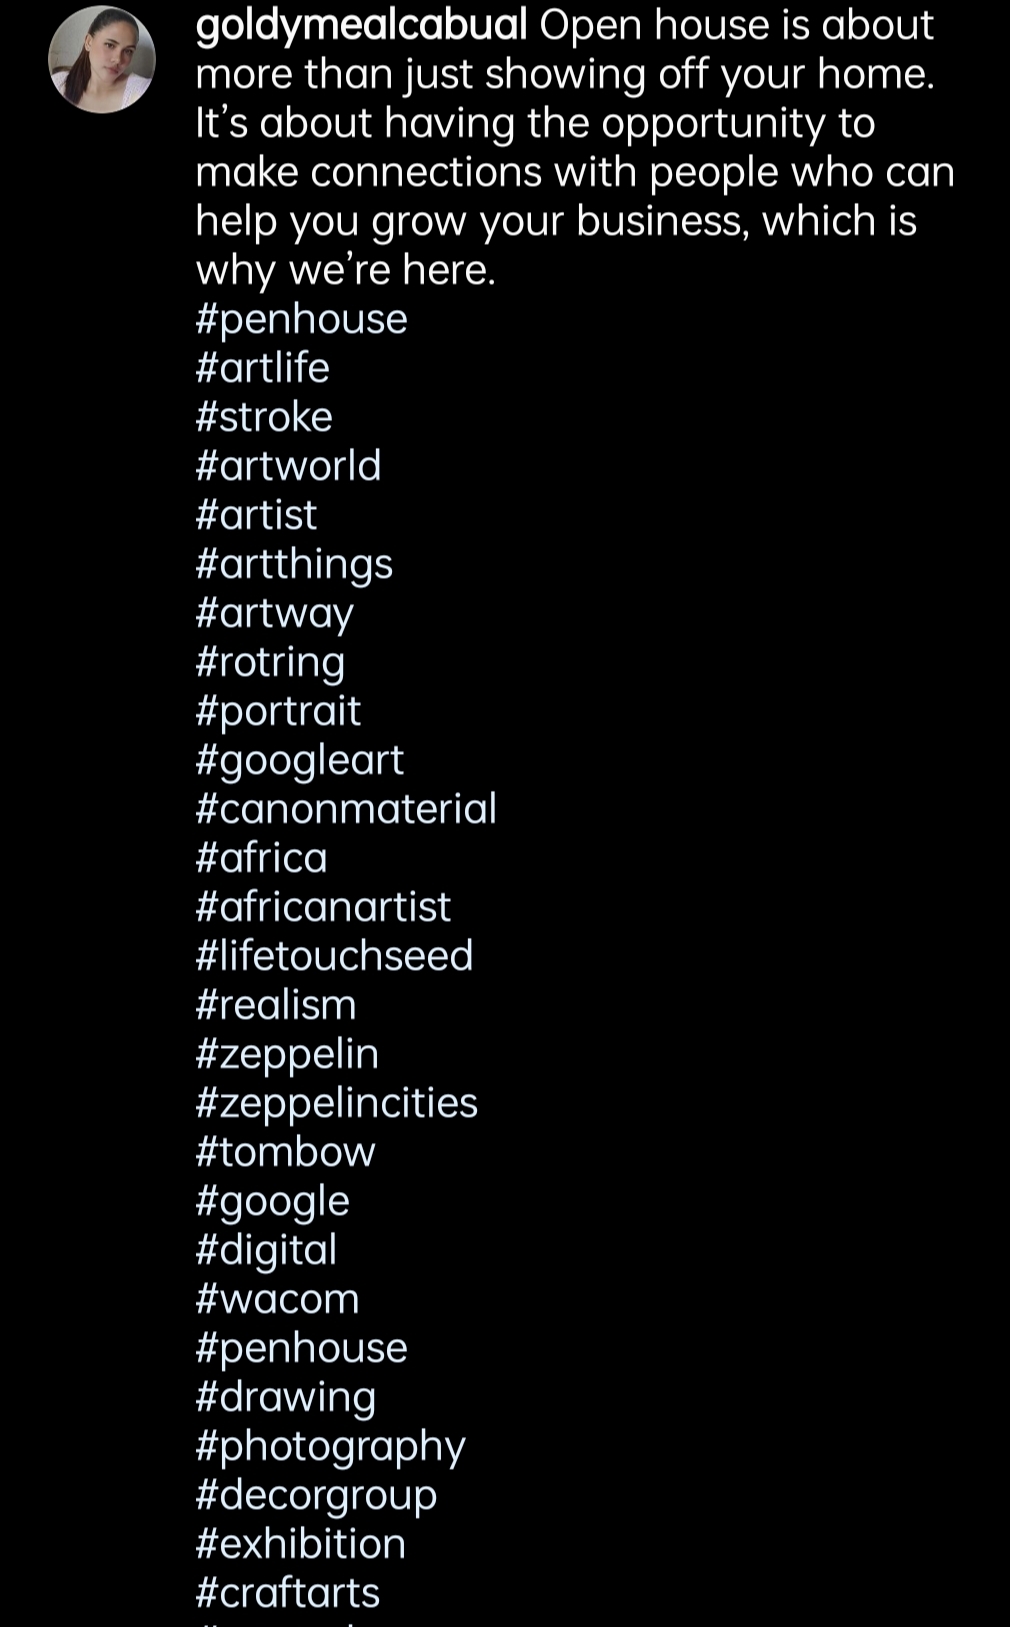This screenshot has height=1627, width=1010.
Task: Select the #exhibition hashtag
Action: pyautogui.click(x=300, y=1544)
